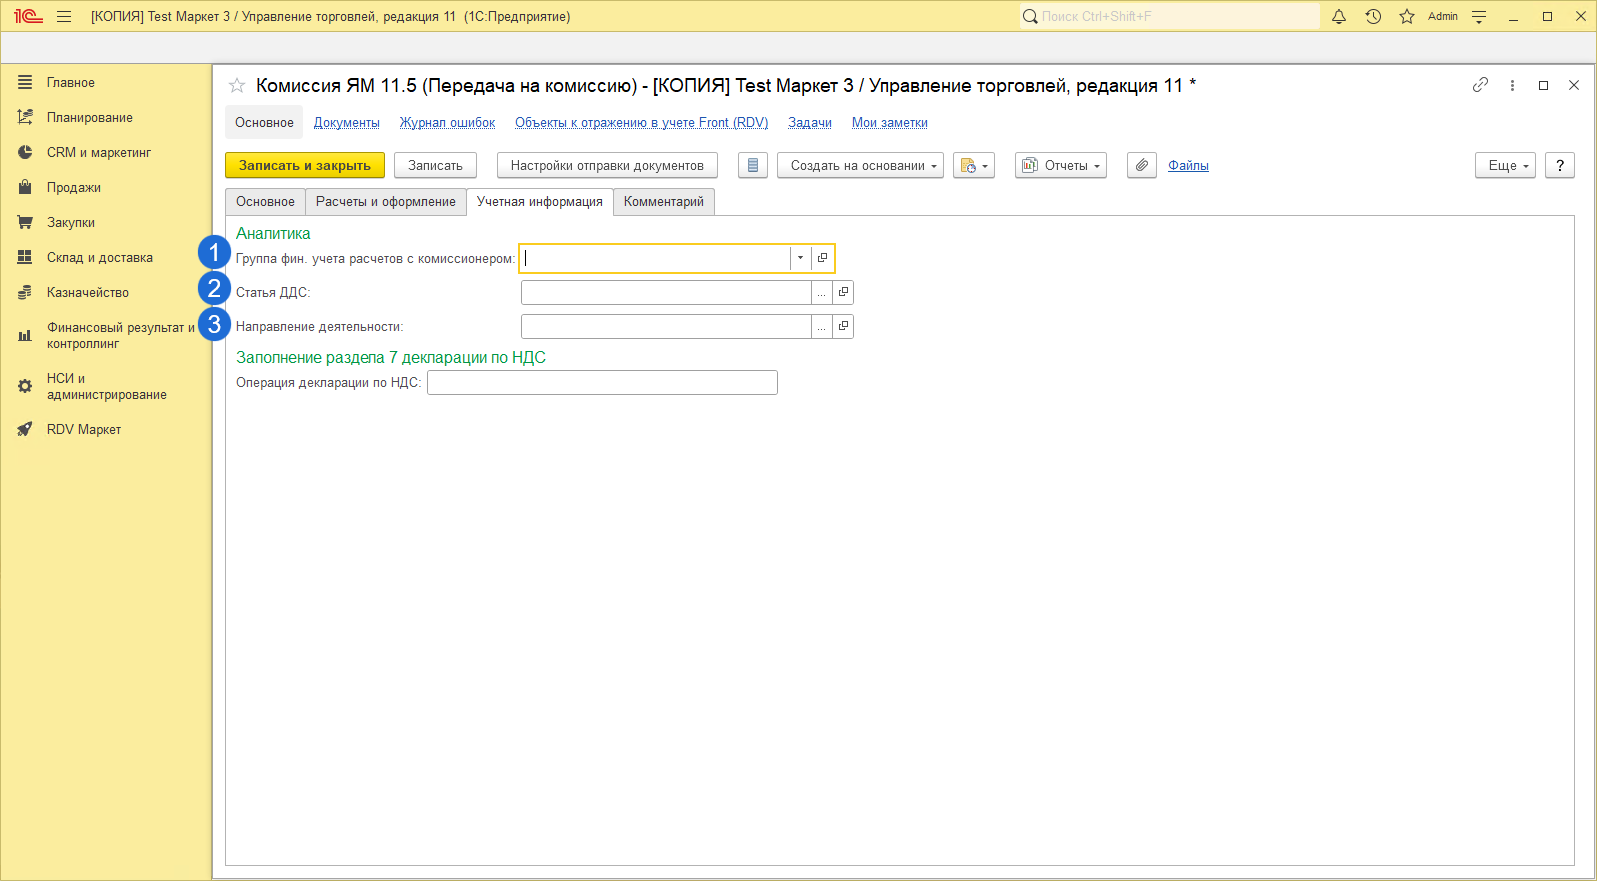This screenshot has width=1597, height=881.
Task: Open Планирование section icon
Action: [25, 118]
